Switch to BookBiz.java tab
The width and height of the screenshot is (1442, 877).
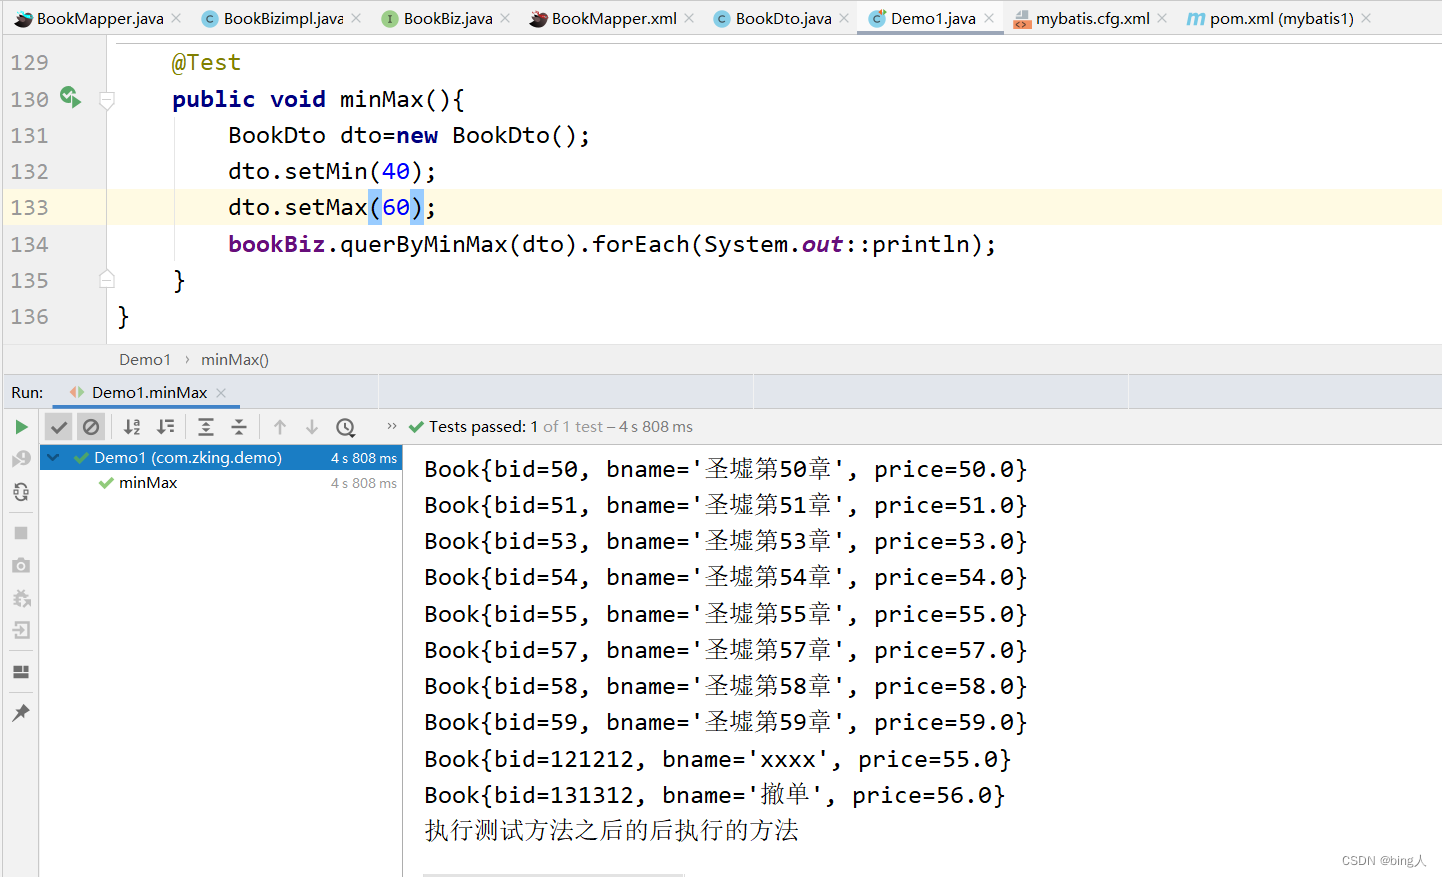click(x=448, y=18)
